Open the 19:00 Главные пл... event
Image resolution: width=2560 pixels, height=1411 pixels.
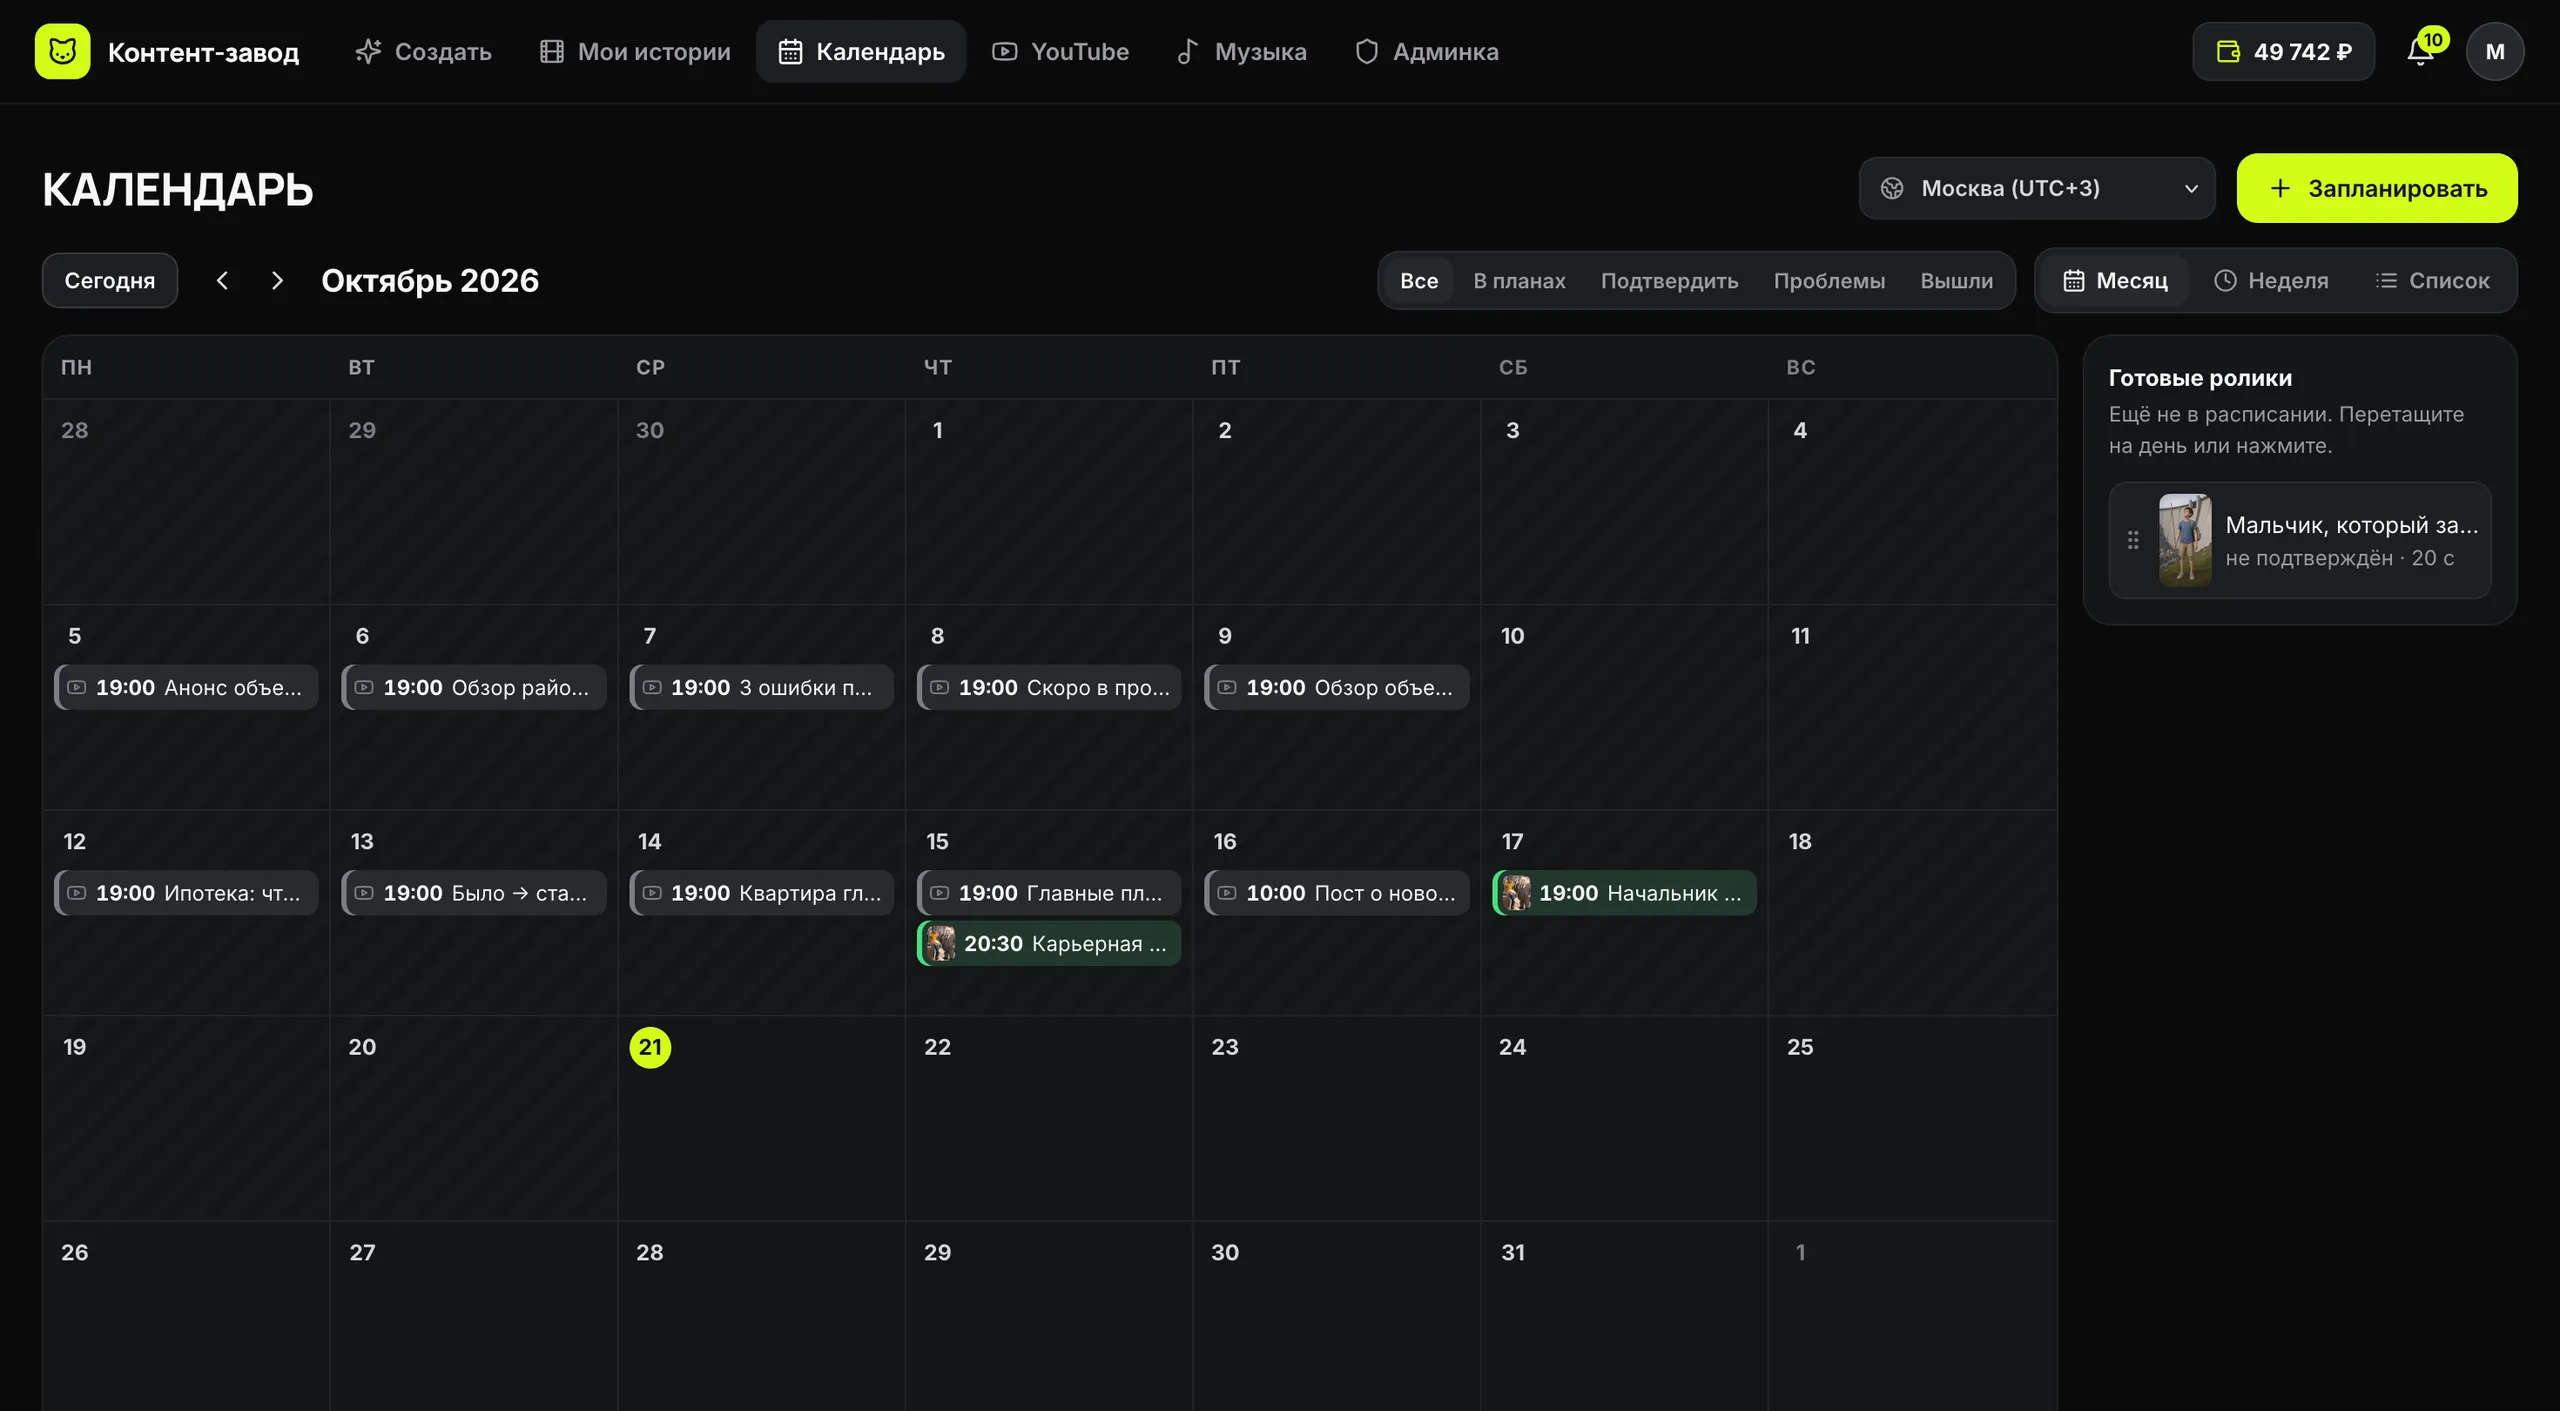(x=1049, y=893)
